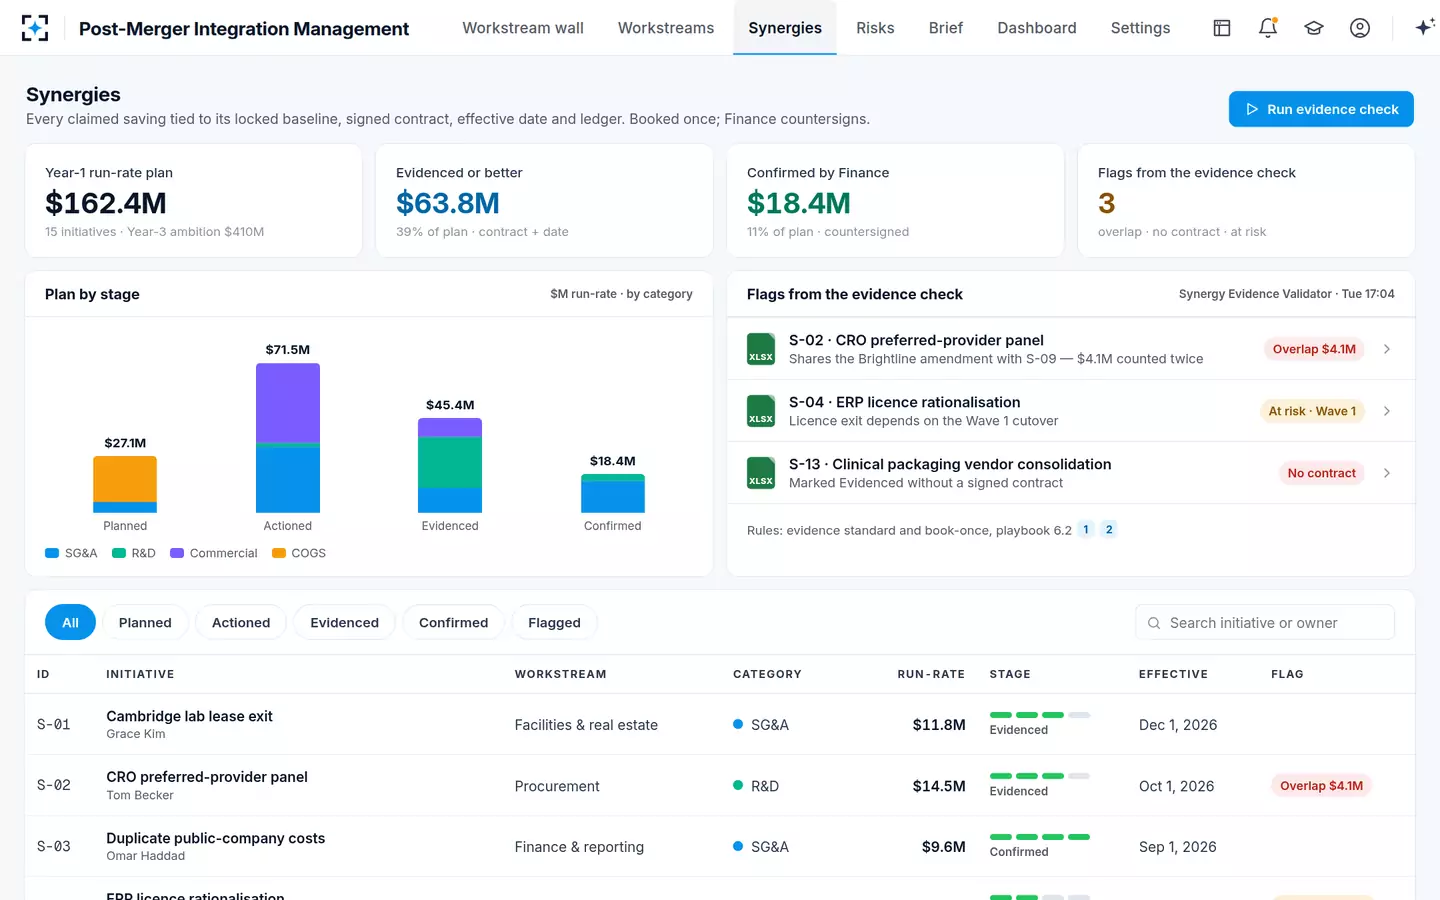Image resolution: width=1440 pixels, height=900 pixels.
Task: Run evidence check
Action: (x=1321, y=109)
